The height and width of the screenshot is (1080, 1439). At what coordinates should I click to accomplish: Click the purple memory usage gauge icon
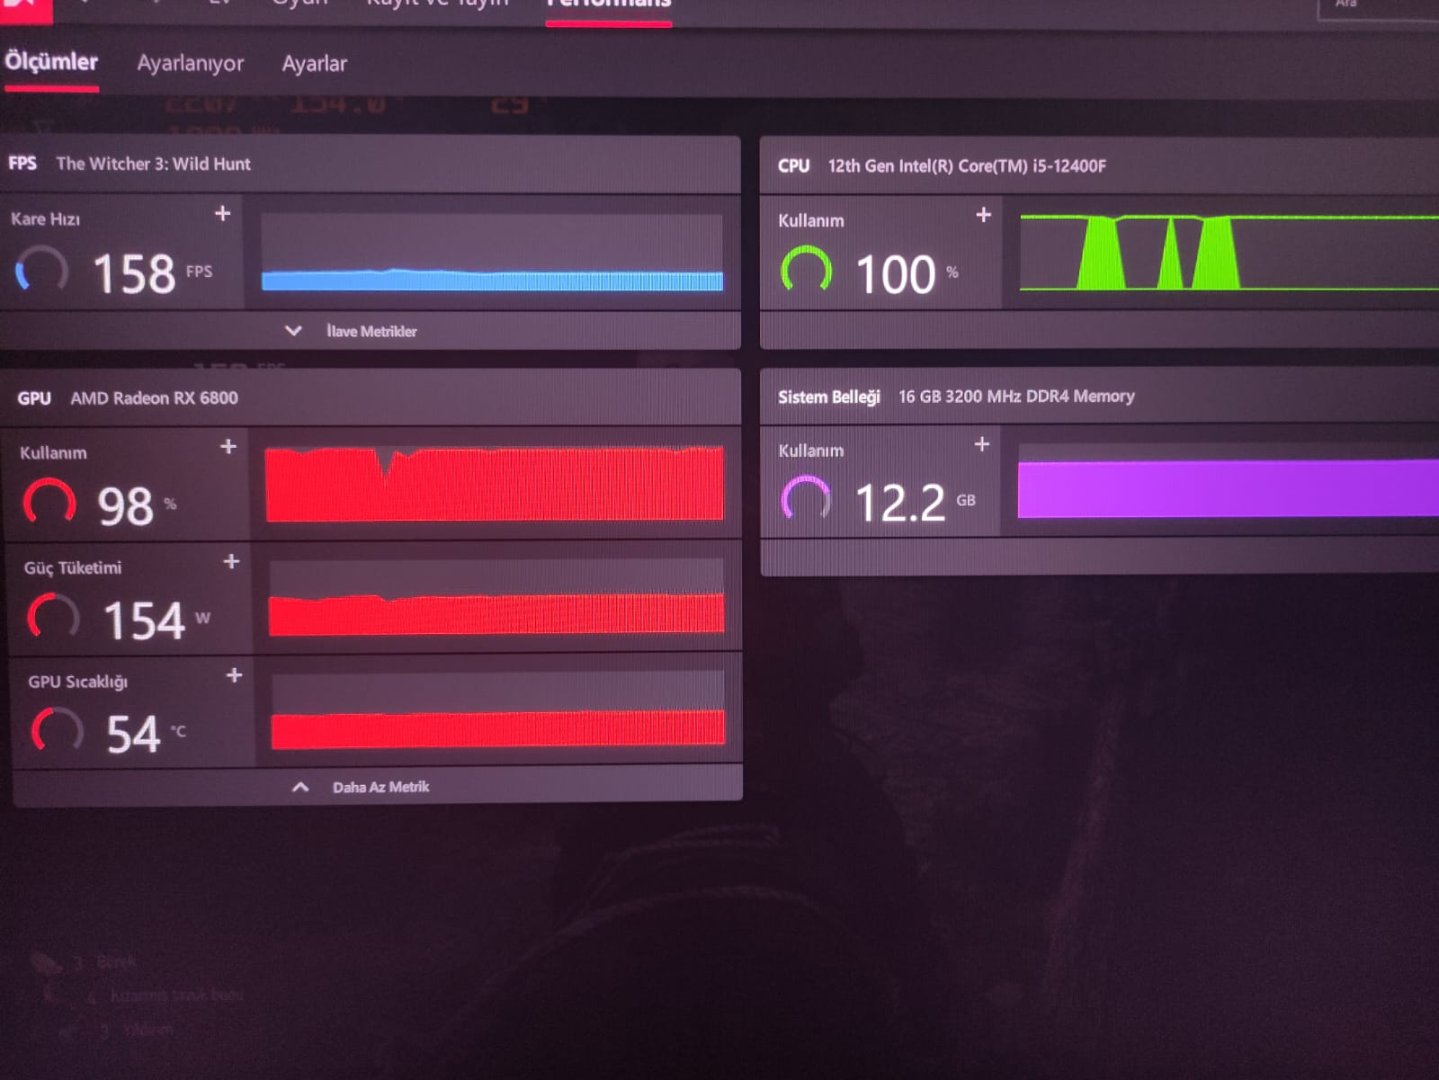[806, 498]
